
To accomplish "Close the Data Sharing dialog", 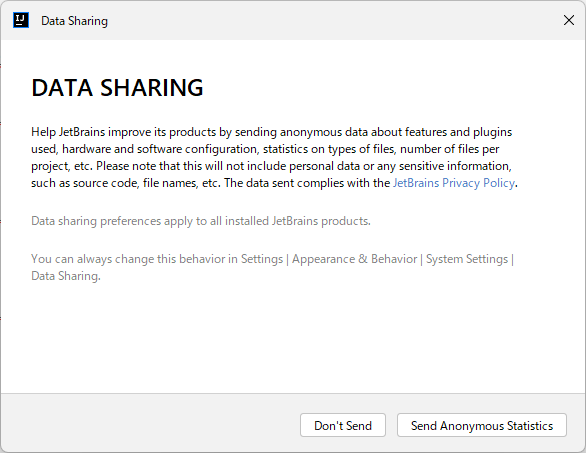I will click(569, 20).
